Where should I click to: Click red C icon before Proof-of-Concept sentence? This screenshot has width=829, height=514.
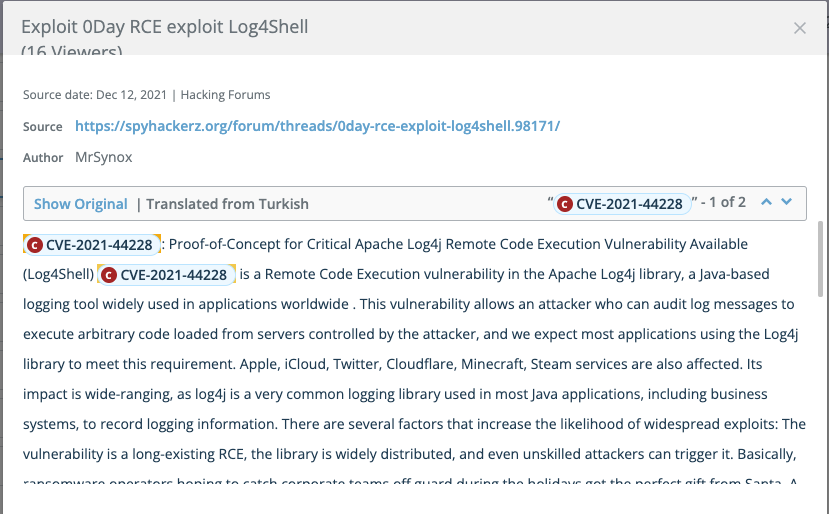tap(35, 245)
